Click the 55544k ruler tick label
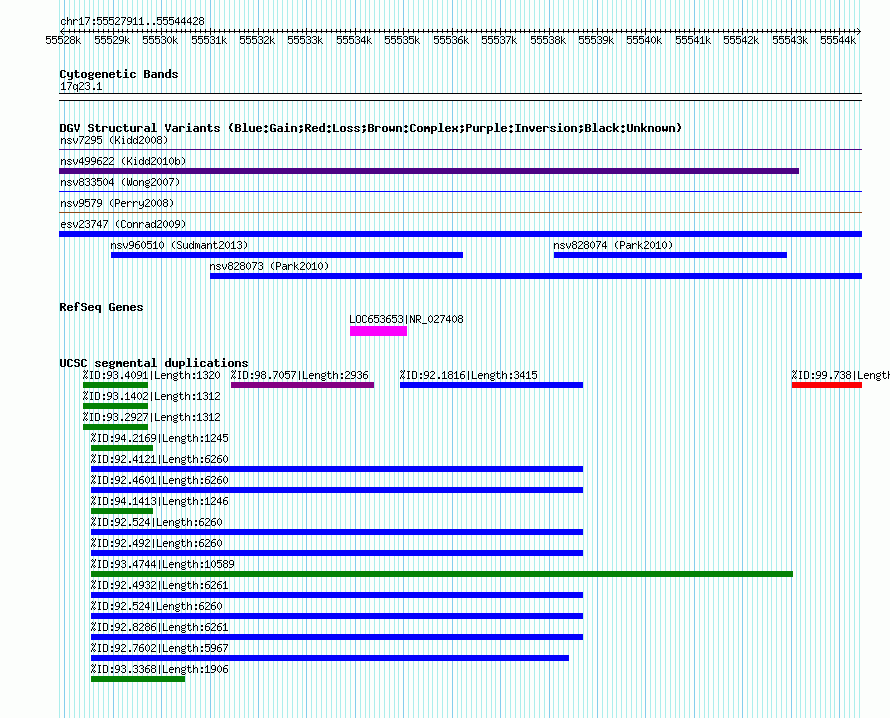 (x=838, y=40)
